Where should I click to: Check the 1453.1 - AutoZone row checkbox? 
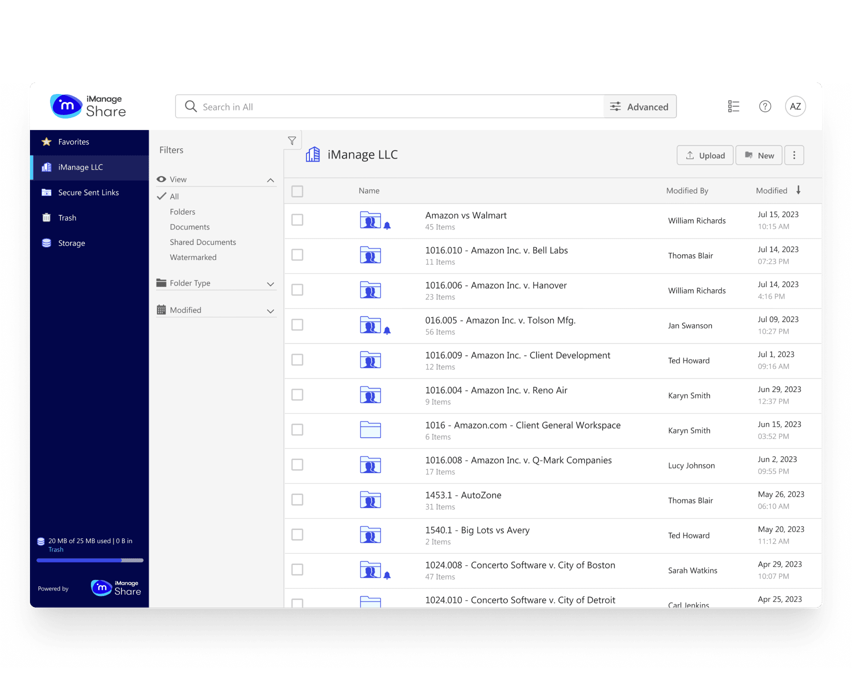coord(297,500)
